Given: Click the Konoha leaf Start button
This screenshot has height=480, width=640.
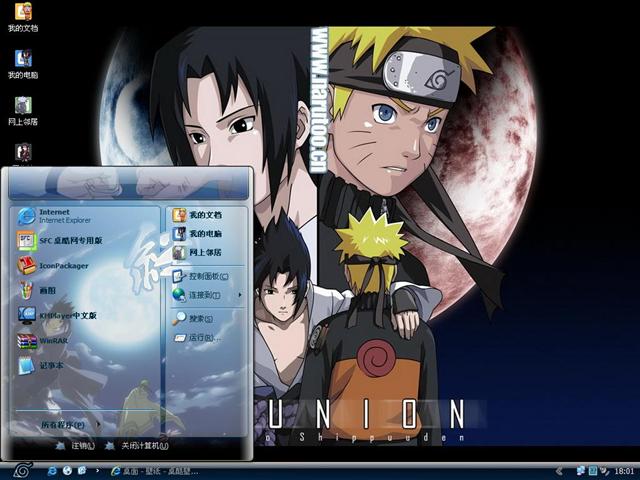Looking at the screenshot, I should pos(22,470).
